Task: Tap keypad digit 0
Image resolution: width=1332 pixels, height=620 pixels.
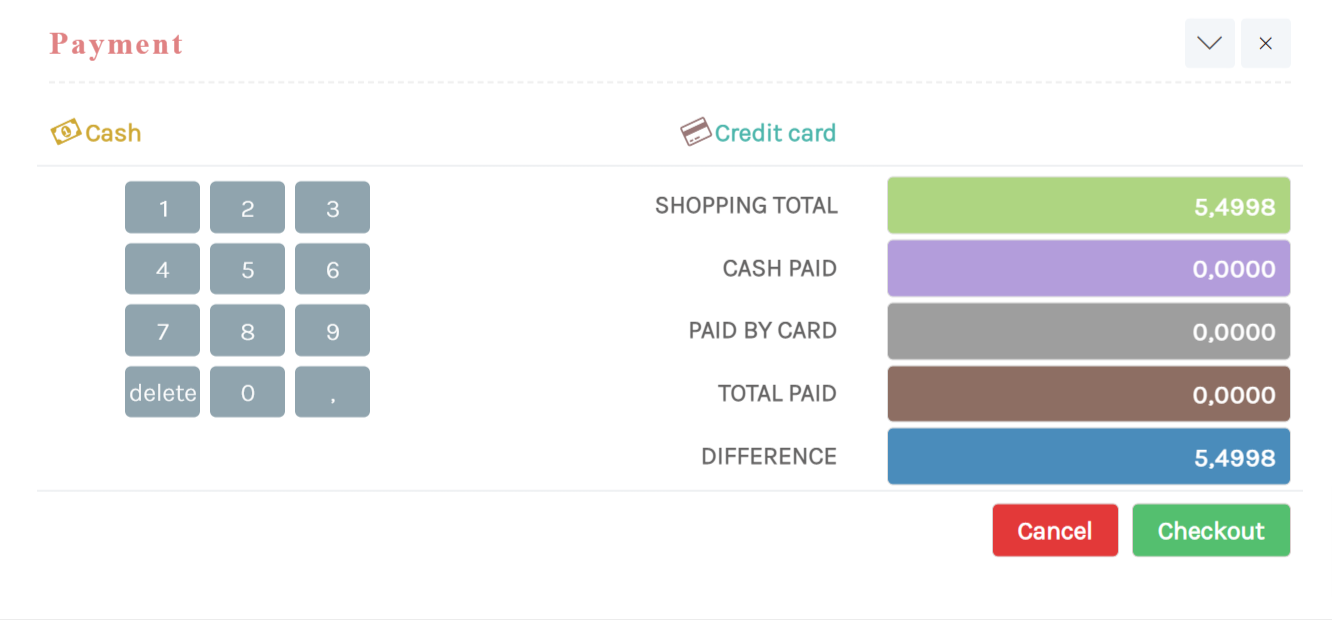Action: point(247,392)
